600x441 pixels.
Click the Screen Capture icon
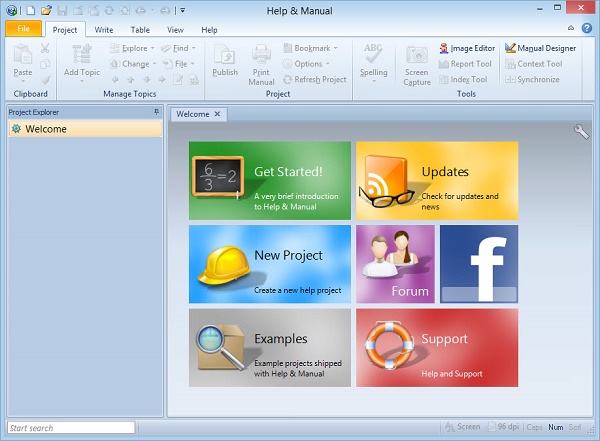417,62
